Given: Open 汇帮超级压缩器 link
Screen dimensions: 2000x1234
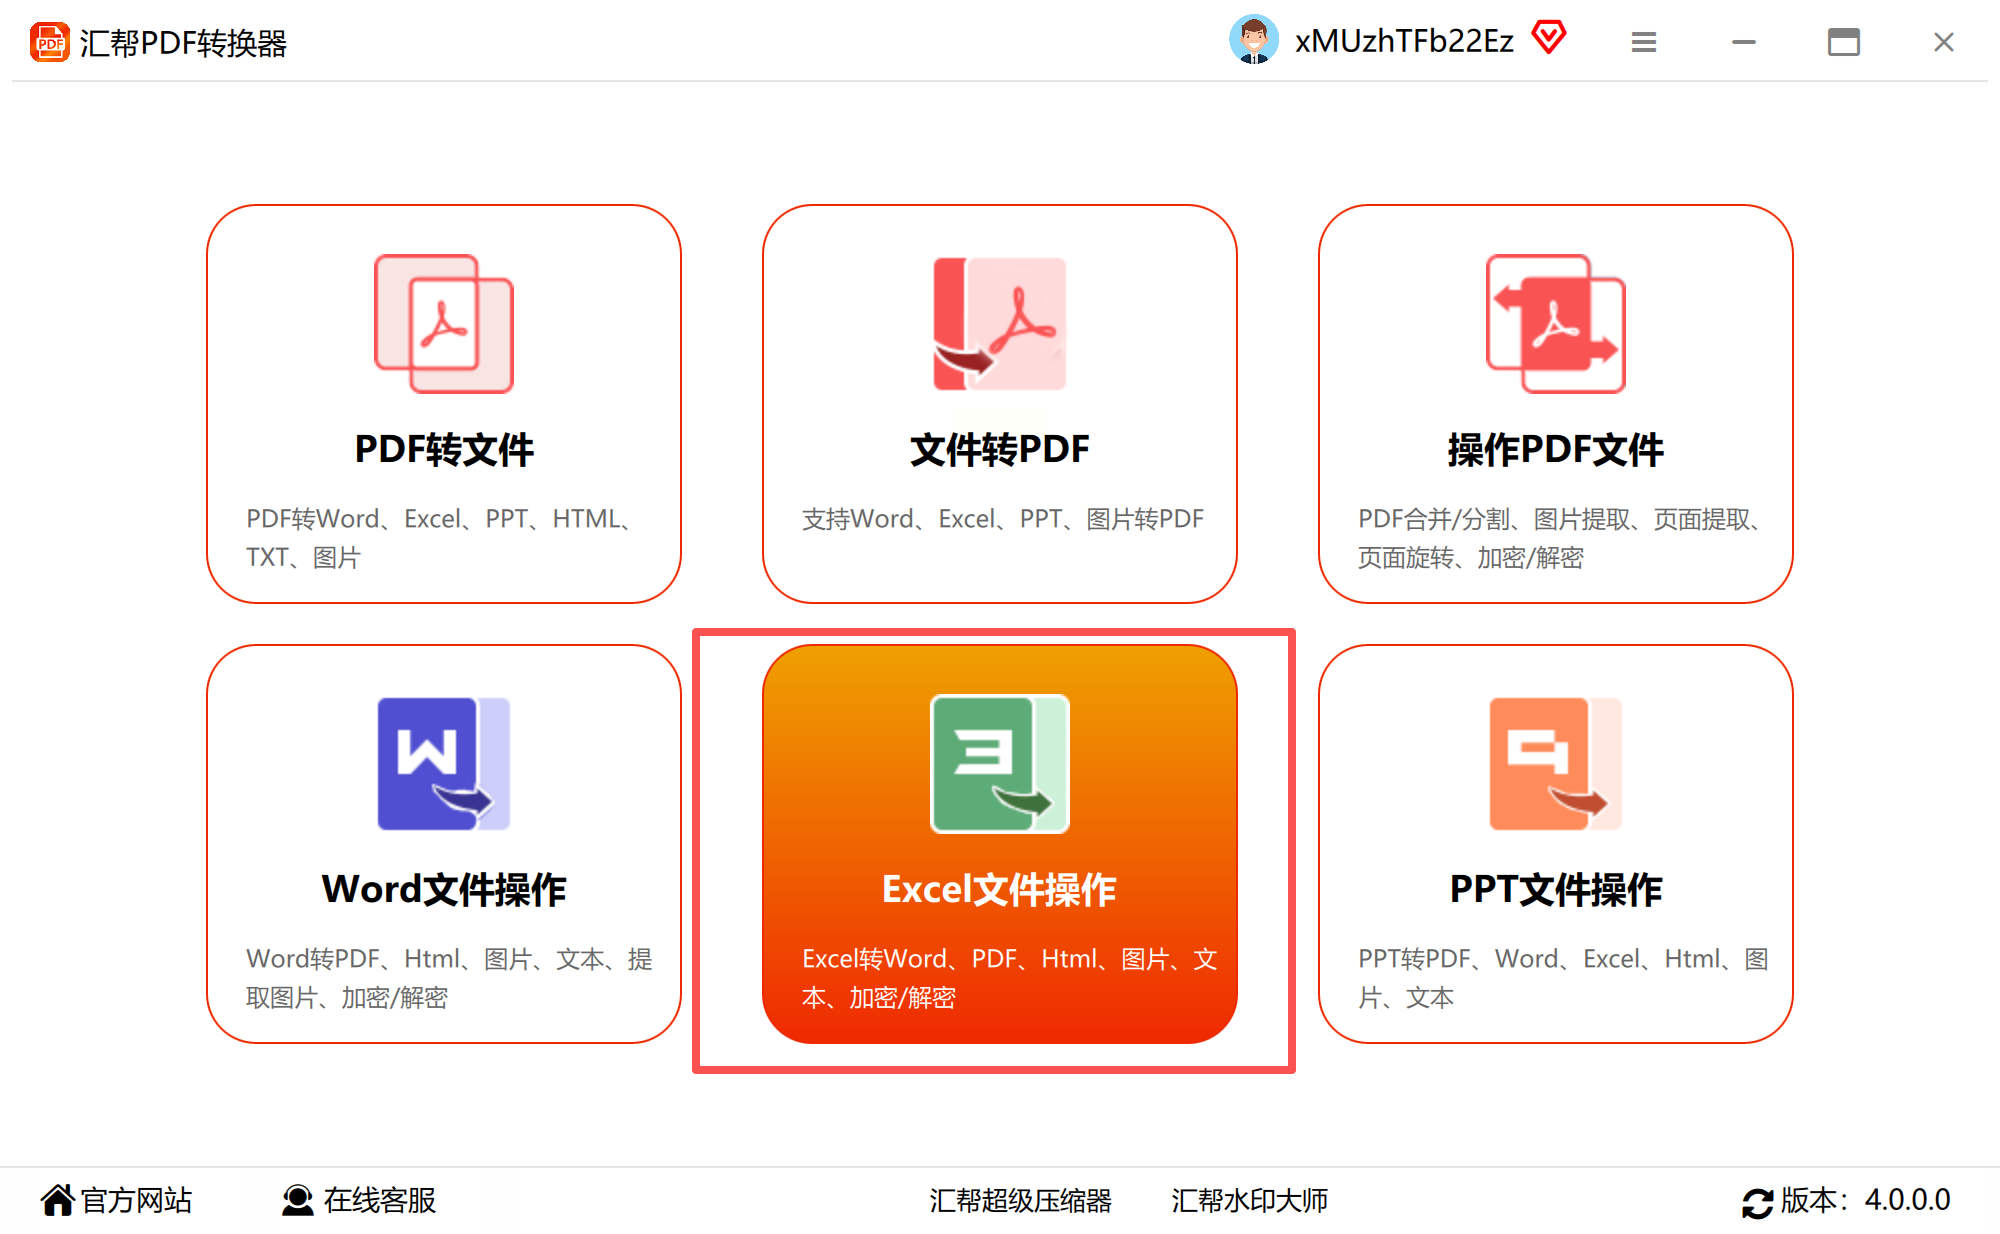Looking at the screenshot, I should point(1020,1200).
